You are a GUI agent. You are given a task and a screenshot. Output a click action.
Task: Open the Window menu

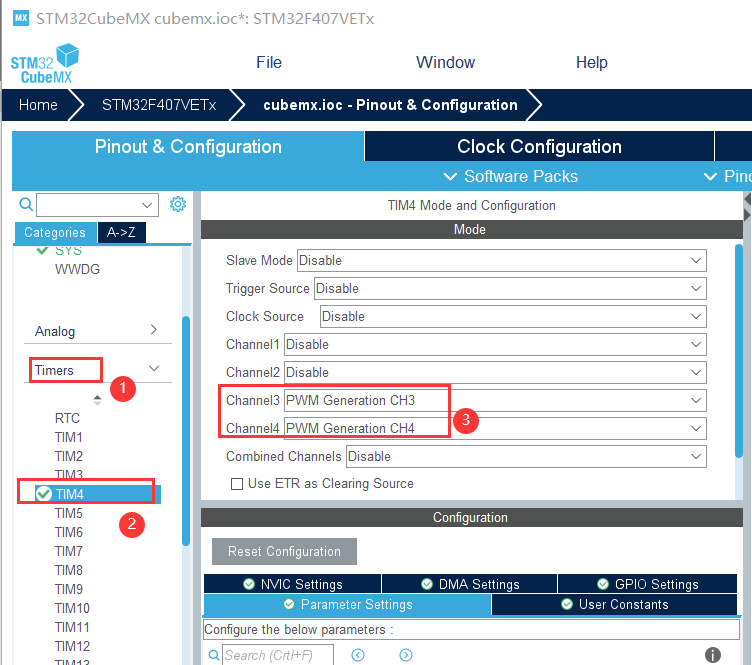(445, 62)
